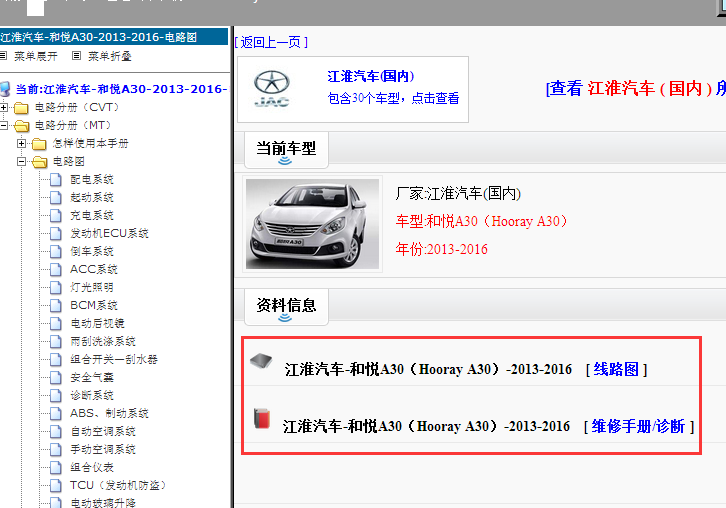726x508 pixels.
Task: Click the 当前车型 section tab
Action: (286, 150)
